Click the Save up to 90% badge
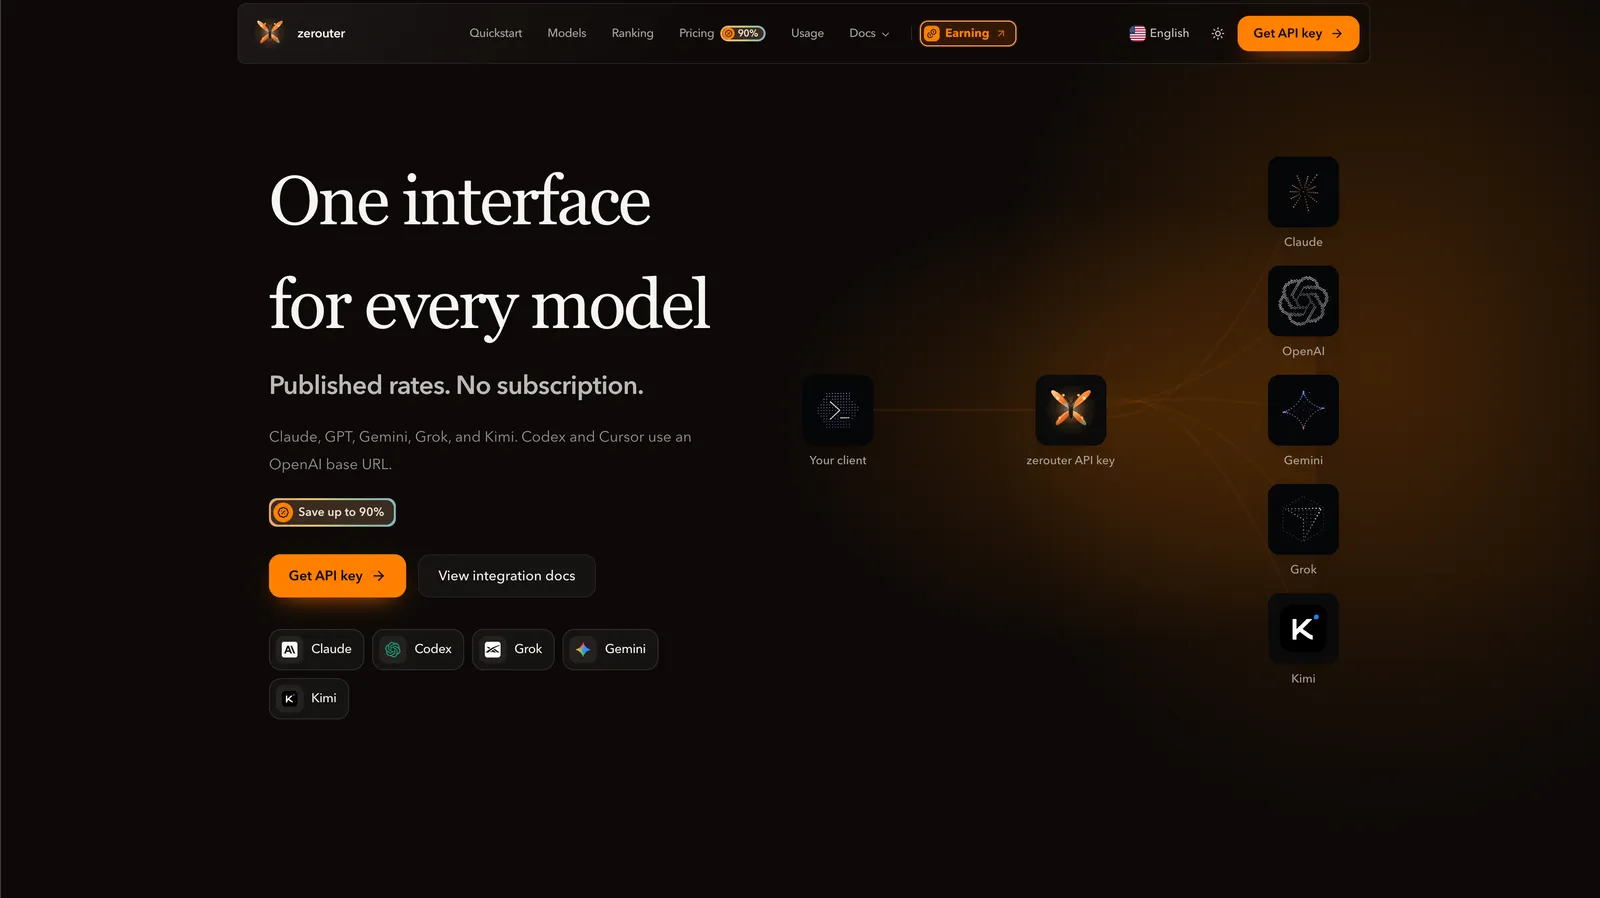This screenshot has height=898, width=1600. pos(332,512)
